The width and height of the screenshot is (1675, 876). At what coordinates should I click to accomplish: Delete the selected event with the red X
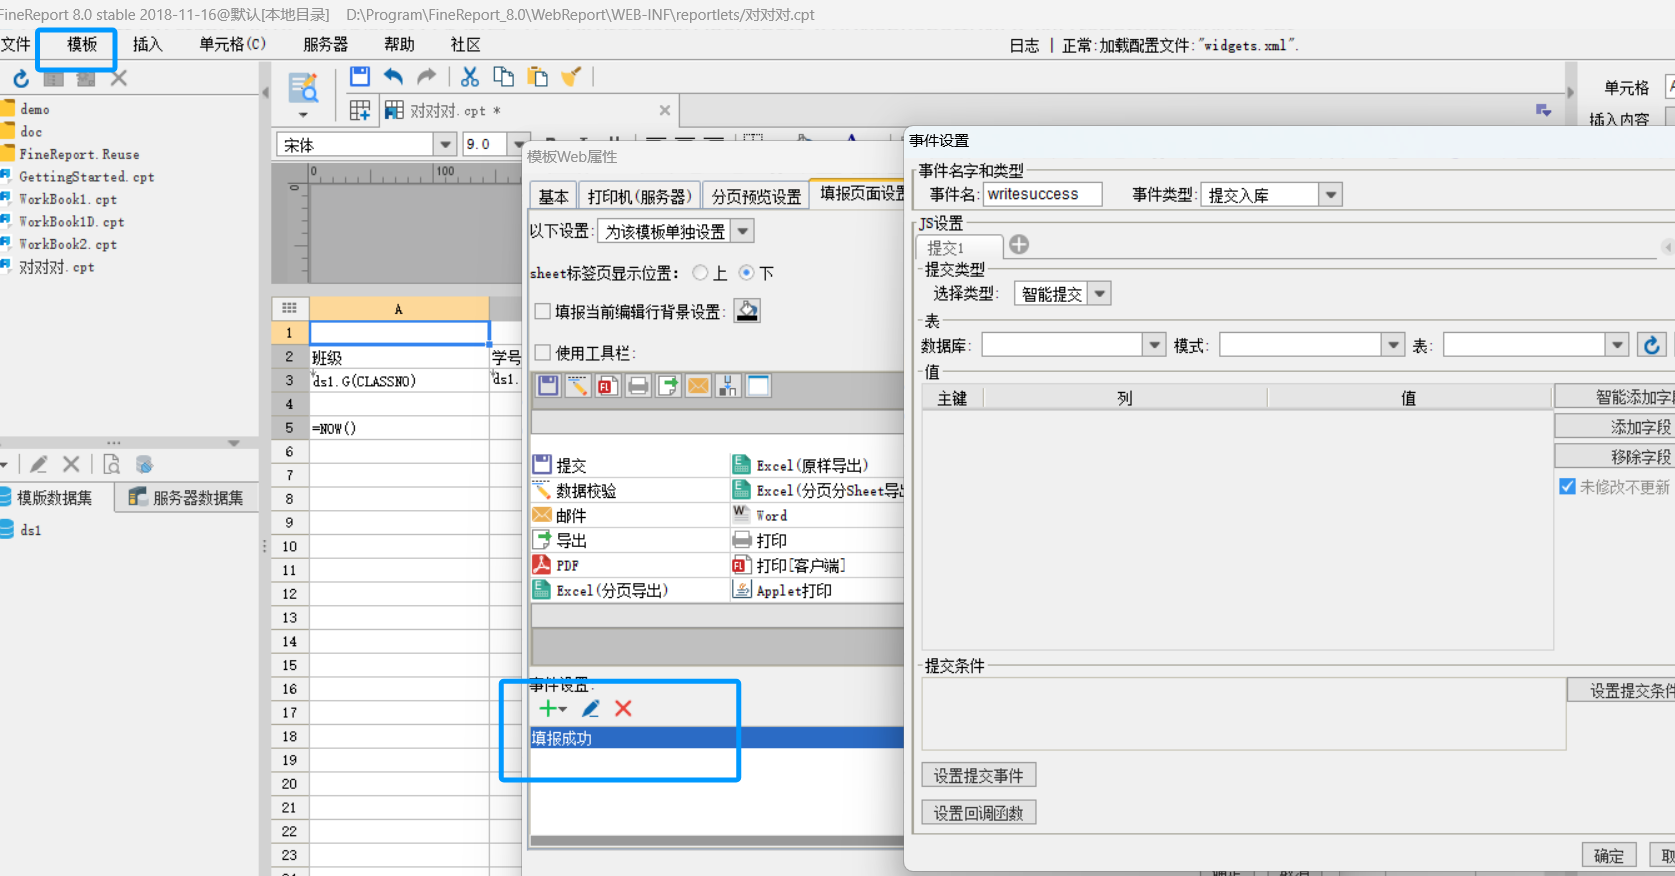click(623, 708)
